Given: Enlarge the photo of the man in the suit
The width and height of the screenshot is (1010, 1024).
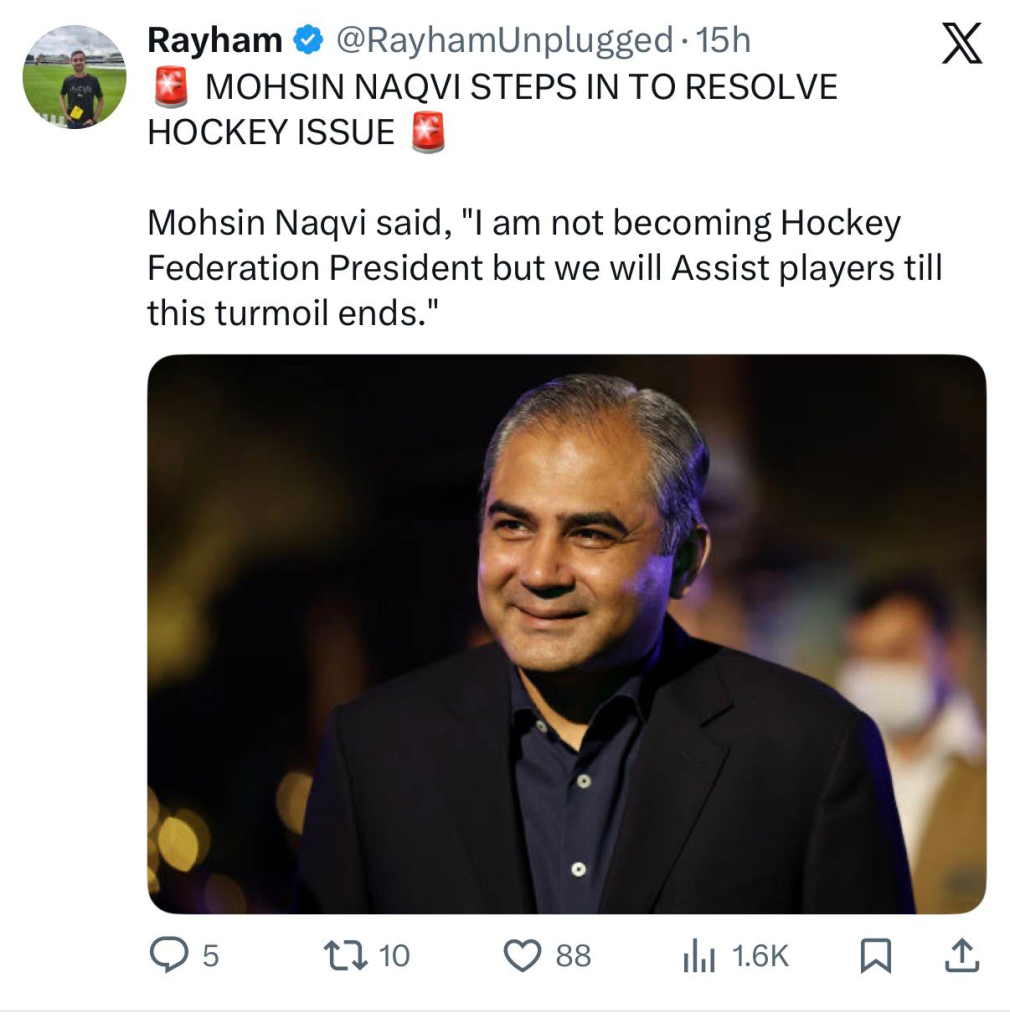Looking at the screenshot, I should tap(566, 634).
